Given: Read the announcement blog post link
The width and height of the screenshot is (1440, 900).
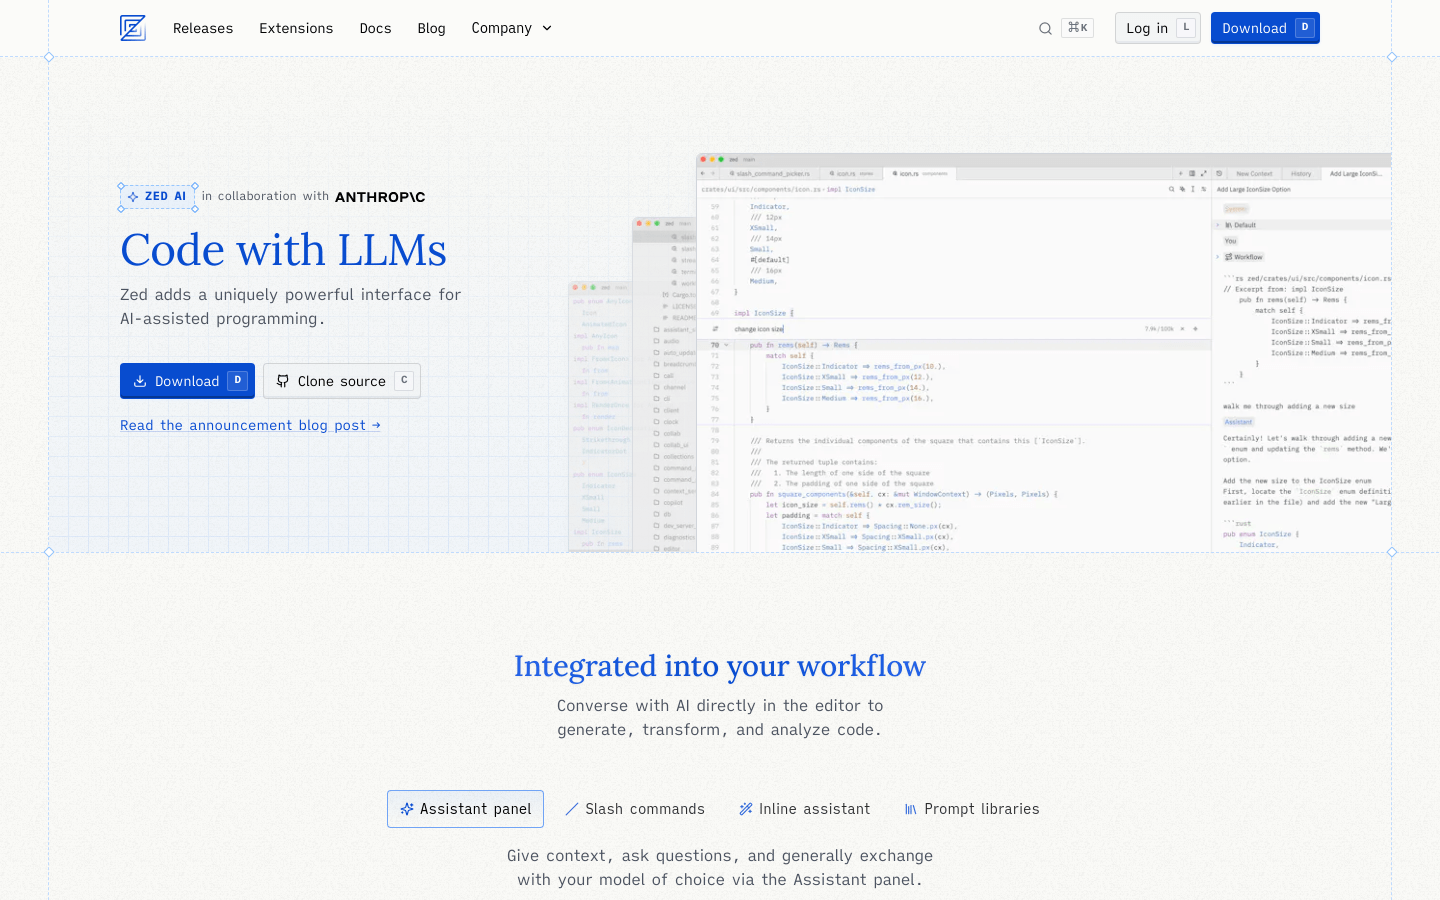Looking at the screenshot, I should 250,425.
